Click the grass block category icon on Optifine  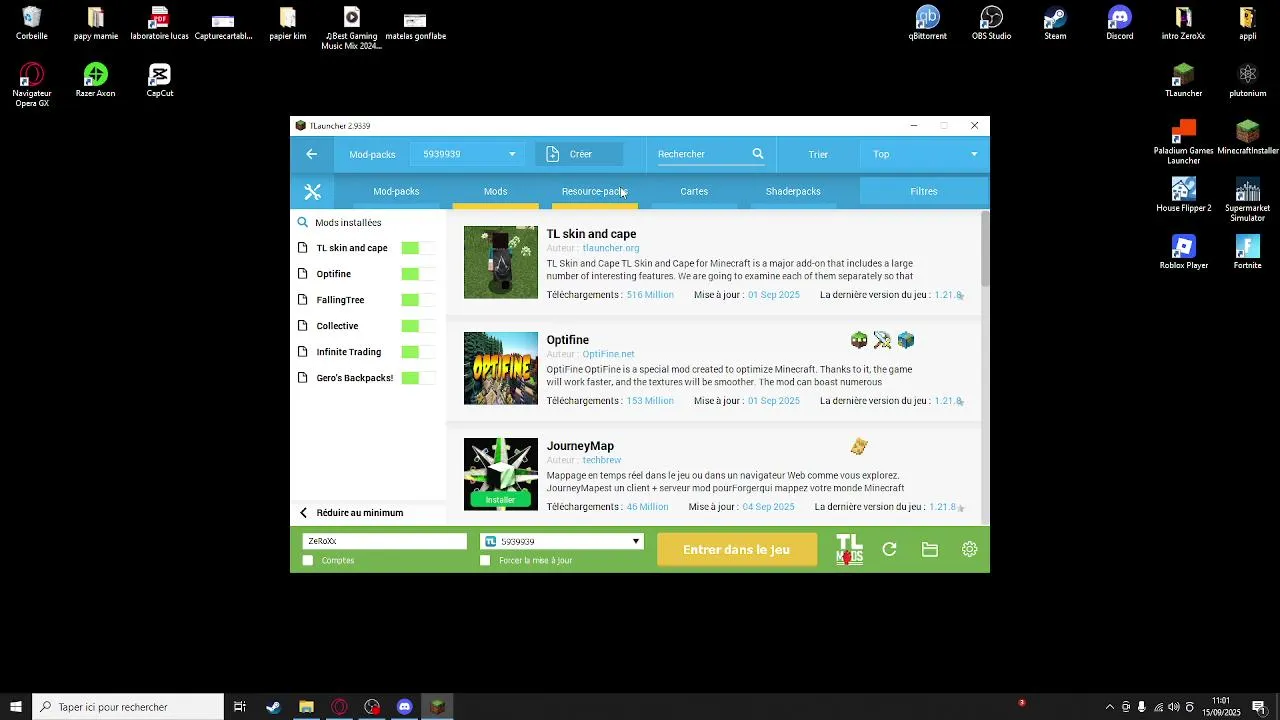(x=859, y=341)
